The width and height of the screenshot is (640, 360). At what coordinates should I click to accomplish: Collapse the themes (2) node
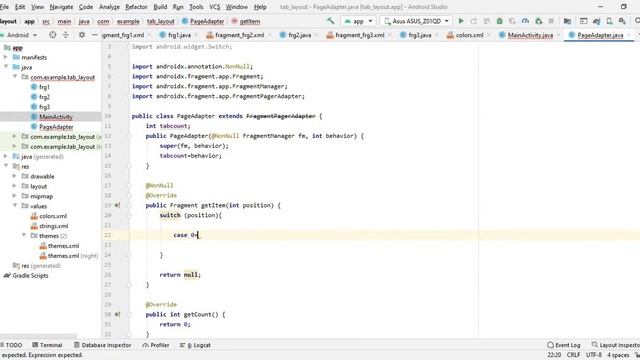pyautogui.click(x=24, y=236)
